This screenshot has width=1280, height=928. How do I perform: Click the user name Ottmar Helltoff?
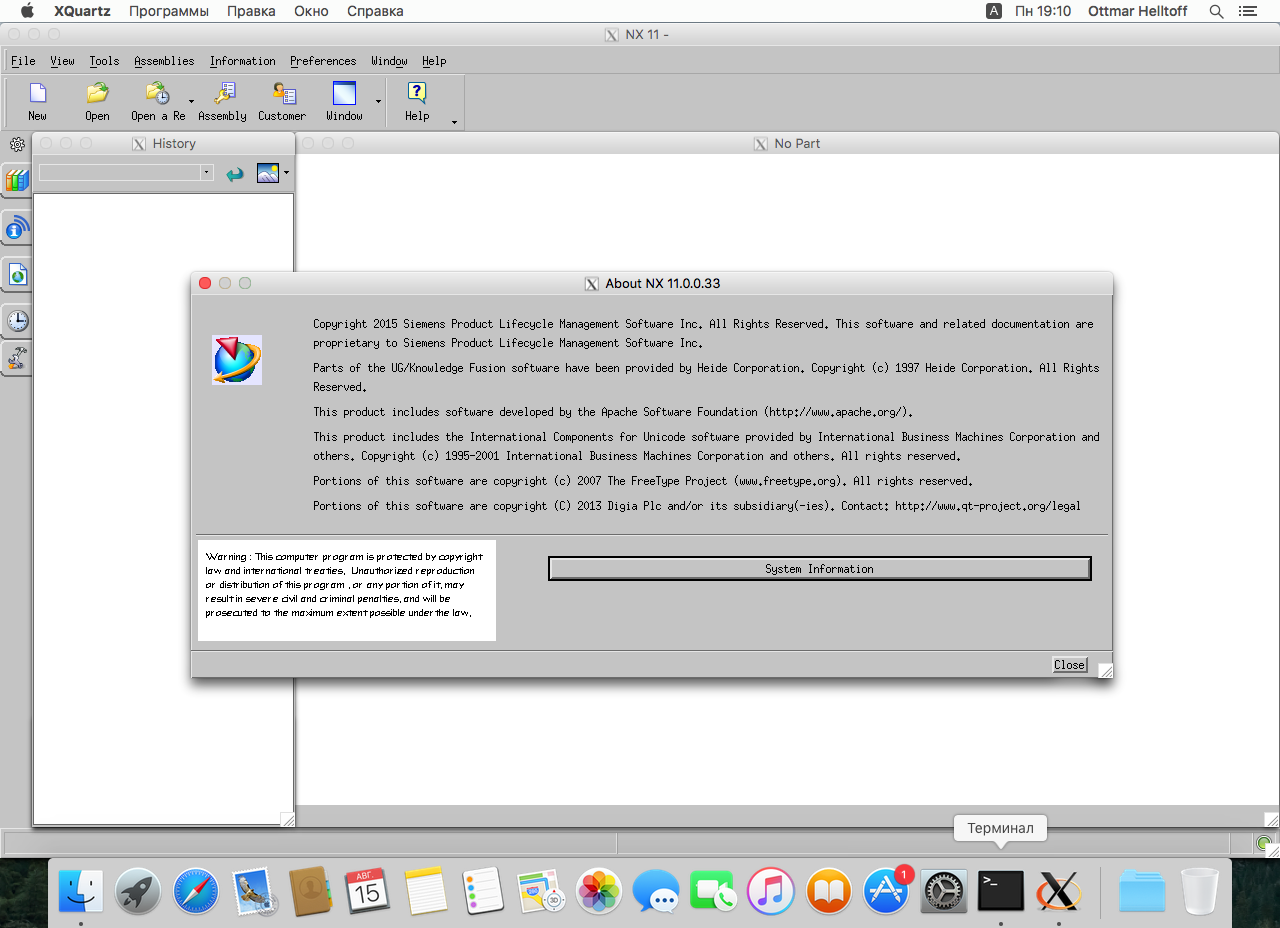coord(1140,11)
